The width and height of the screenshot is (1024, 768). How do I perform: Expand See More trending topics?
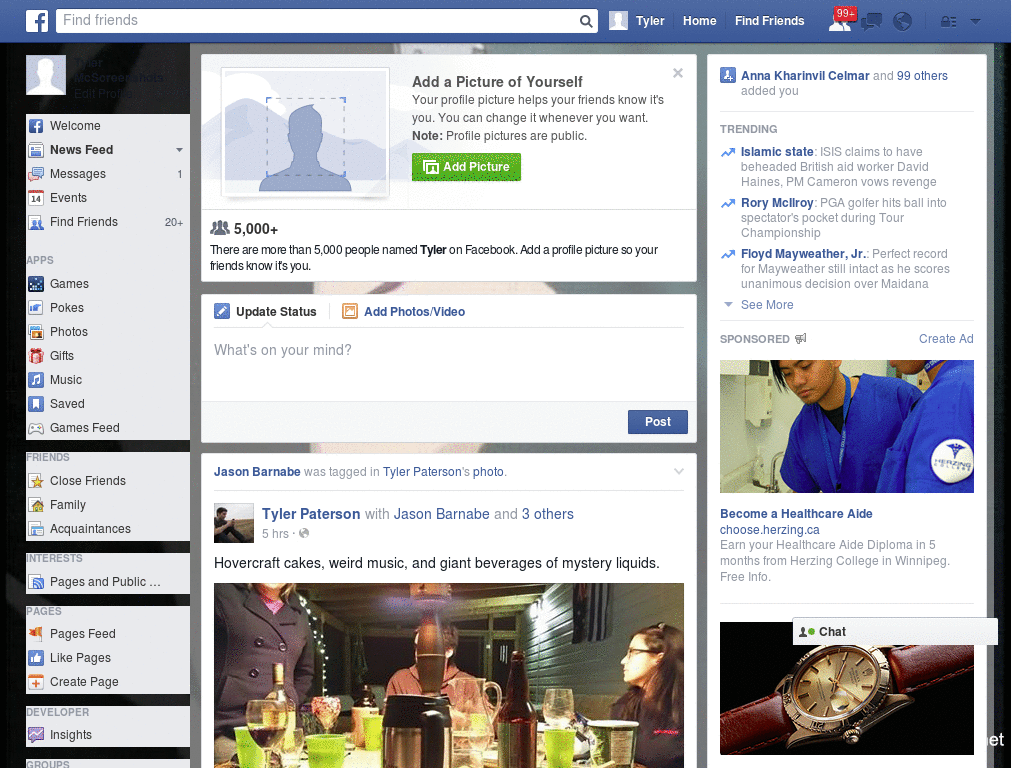coord(767,305)
